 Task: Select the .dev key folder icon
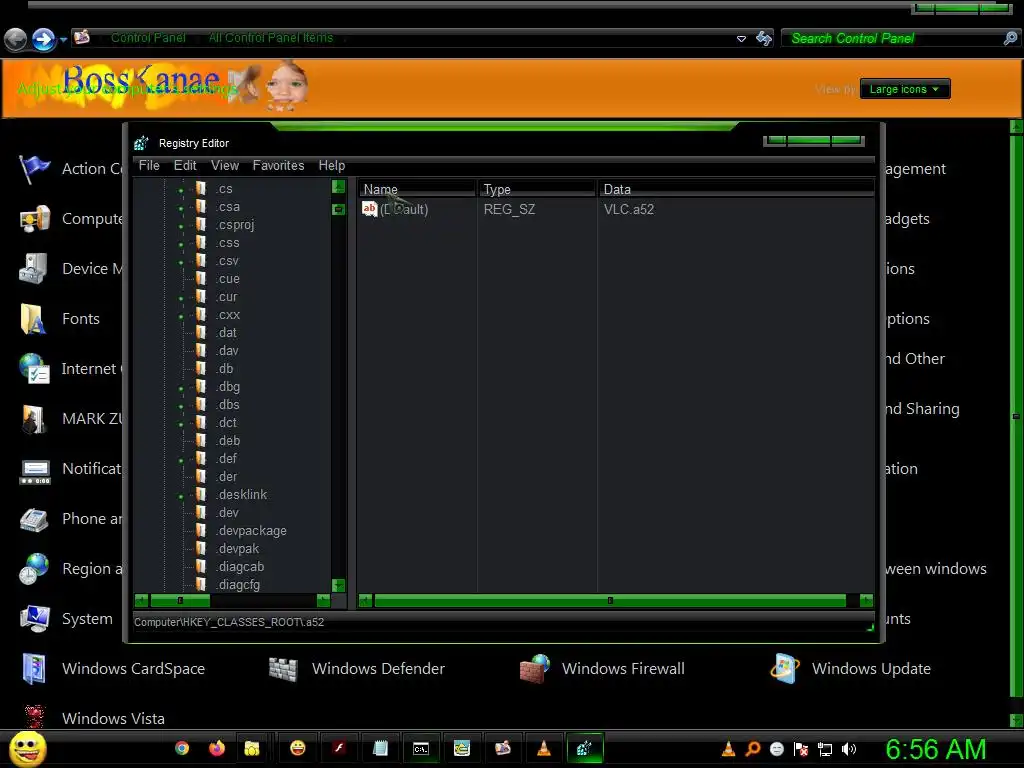201,512
